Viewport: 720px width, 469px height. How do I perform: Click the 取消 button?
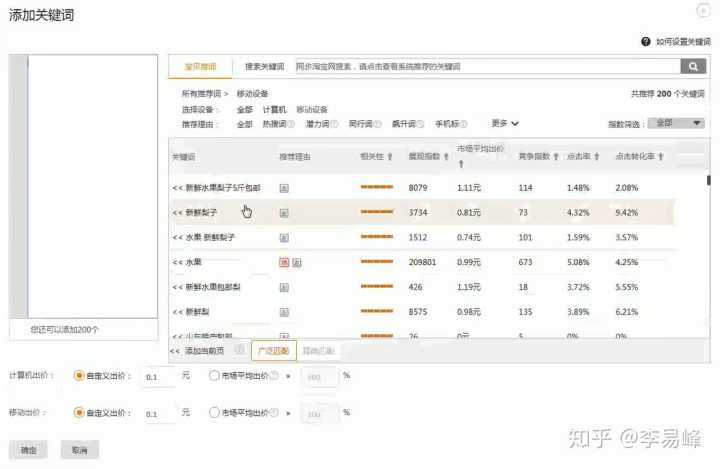pyautogui.click(x=79, y=450)
